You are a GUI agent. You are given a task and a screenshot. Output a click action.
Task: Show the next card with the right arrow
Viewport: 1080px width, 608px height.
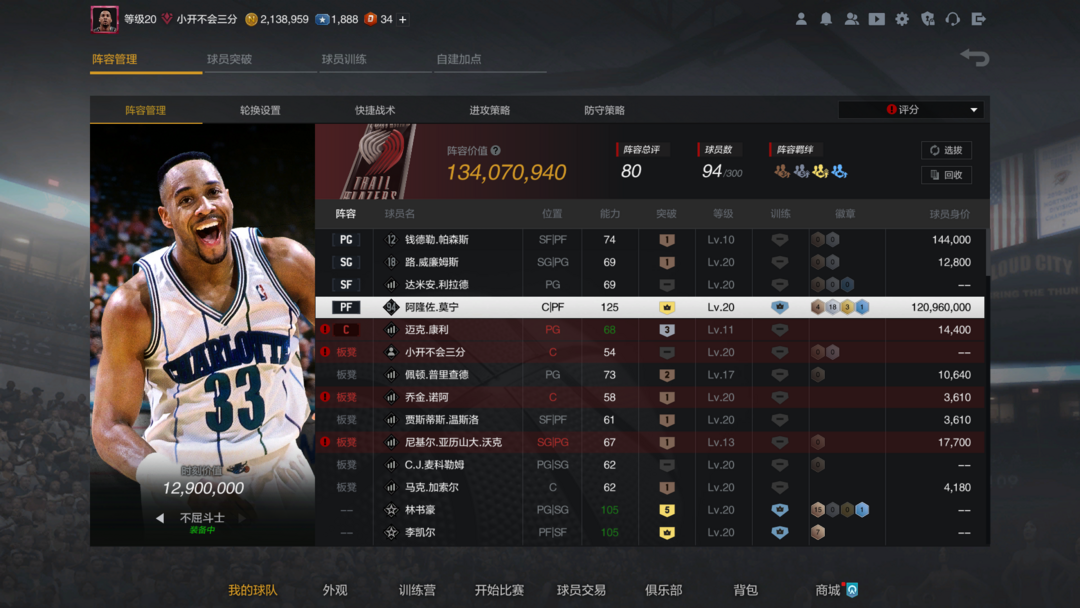pyautogui.click(x=242, y=518)
